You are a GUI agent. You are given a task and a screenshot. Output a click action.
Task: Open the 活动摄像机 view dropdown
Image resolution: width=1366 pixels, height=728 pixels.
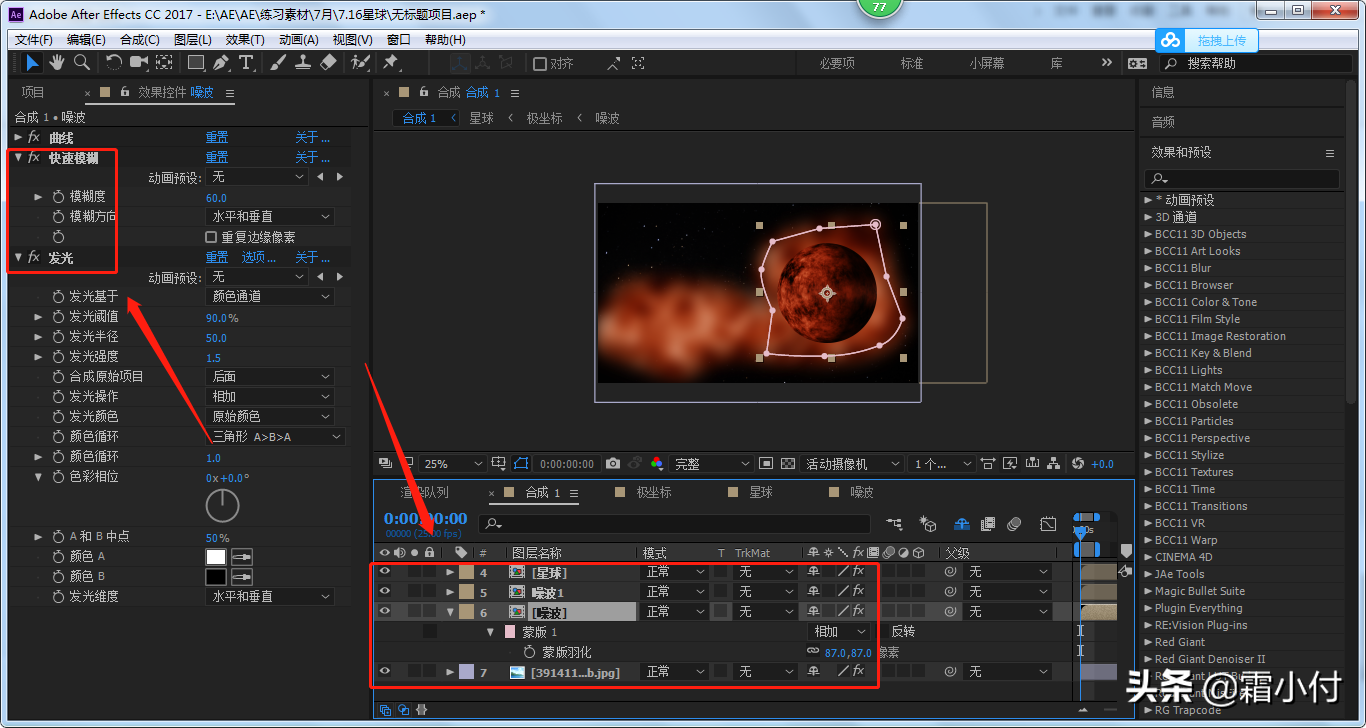pyautogui.click(x=852, y=464)
